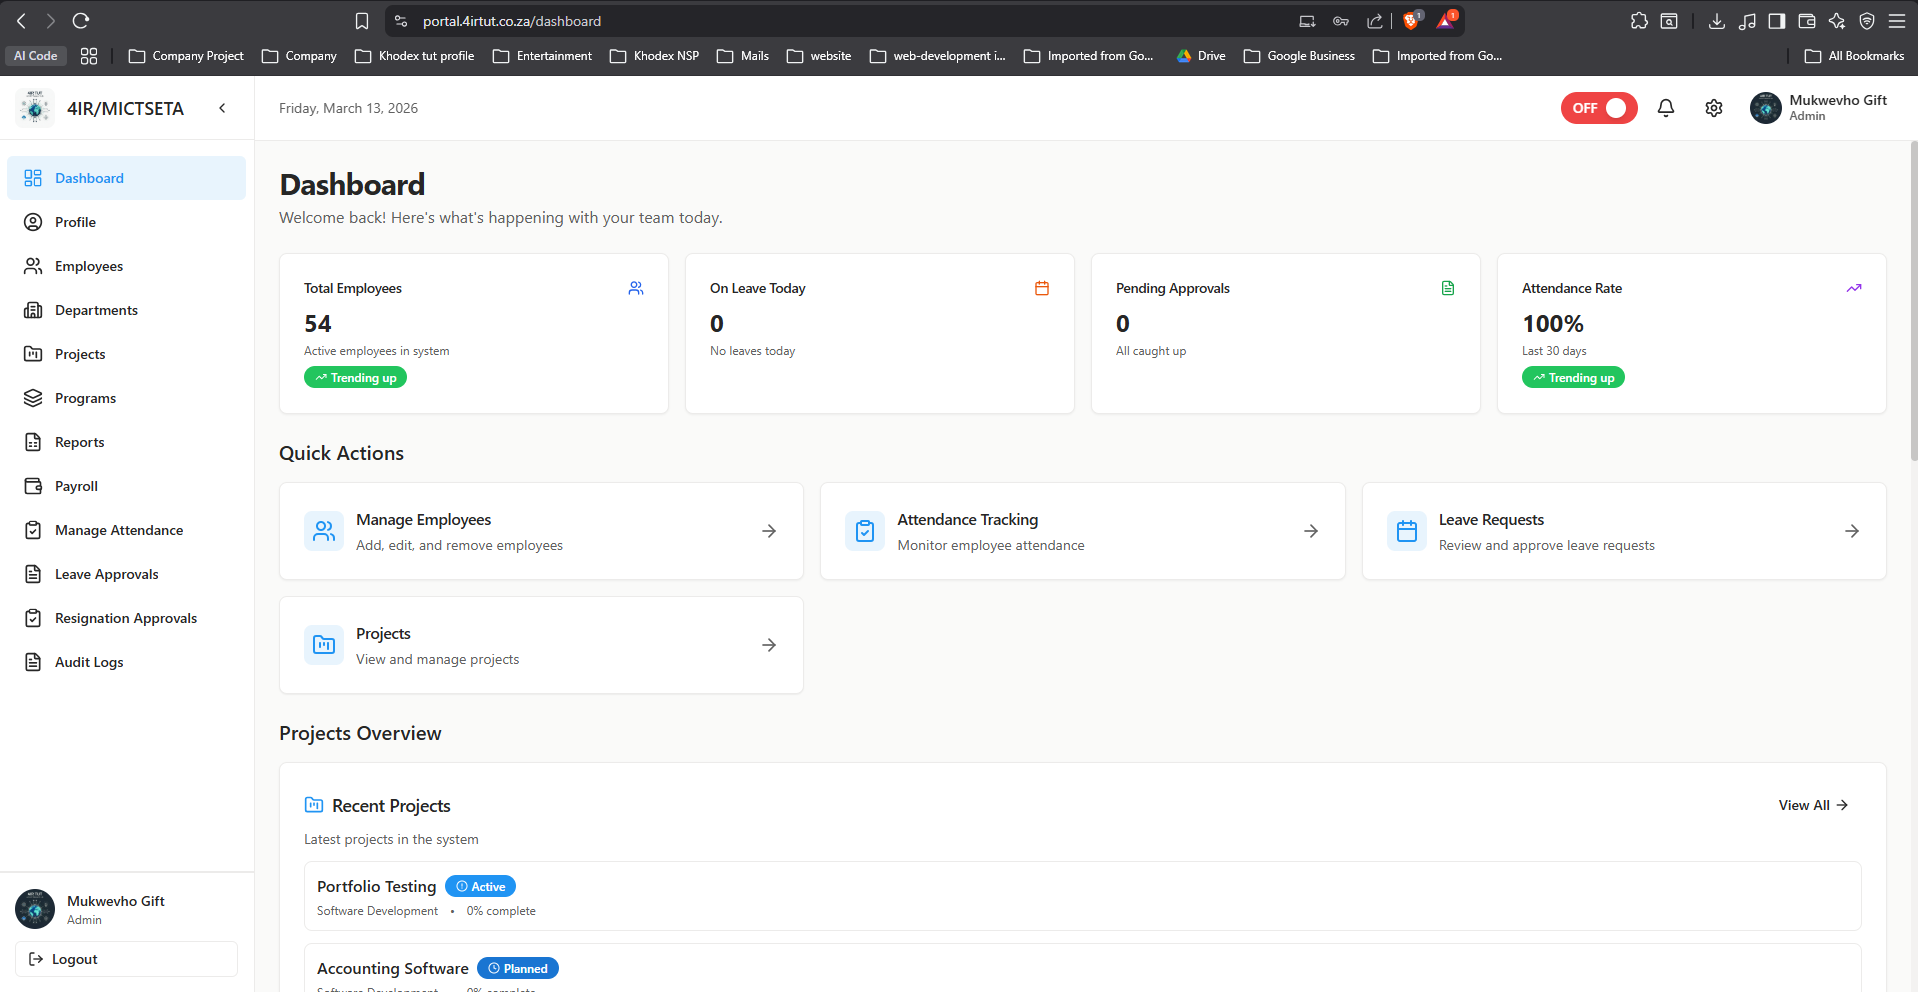1918x992 pixels.
Task: Toggle the OFF switch in header
Action: pyautogui.click(x=1598, y=108)
